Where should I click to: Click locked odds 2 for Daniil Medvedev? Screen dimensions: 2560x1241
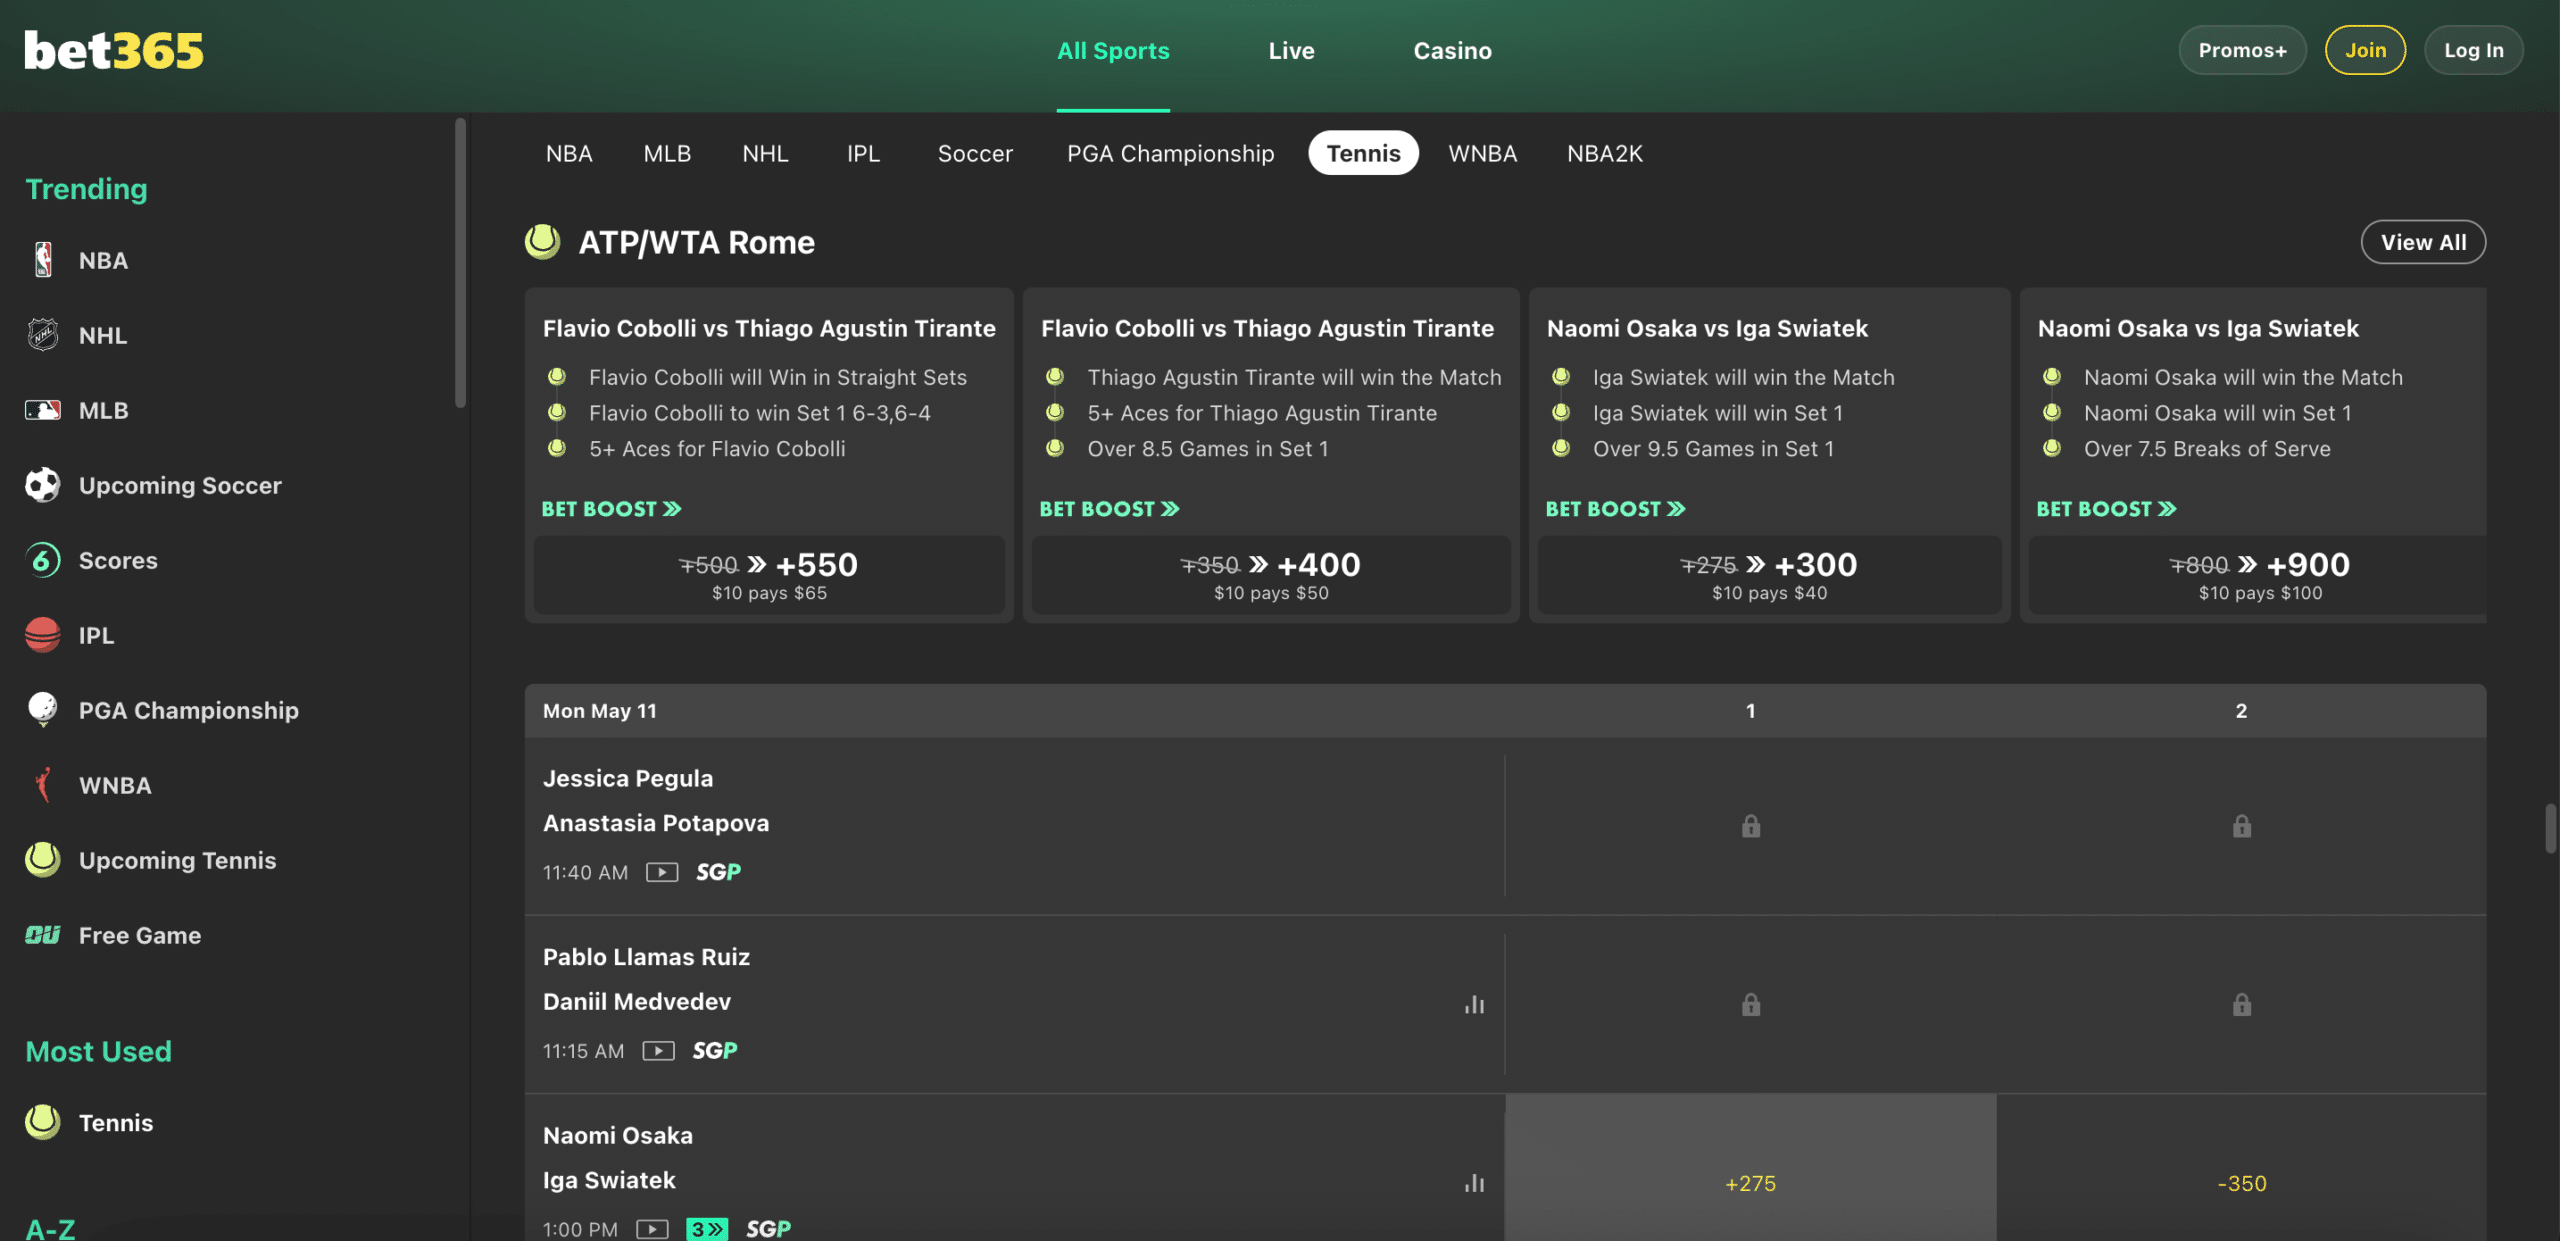click(2241, 1004)
